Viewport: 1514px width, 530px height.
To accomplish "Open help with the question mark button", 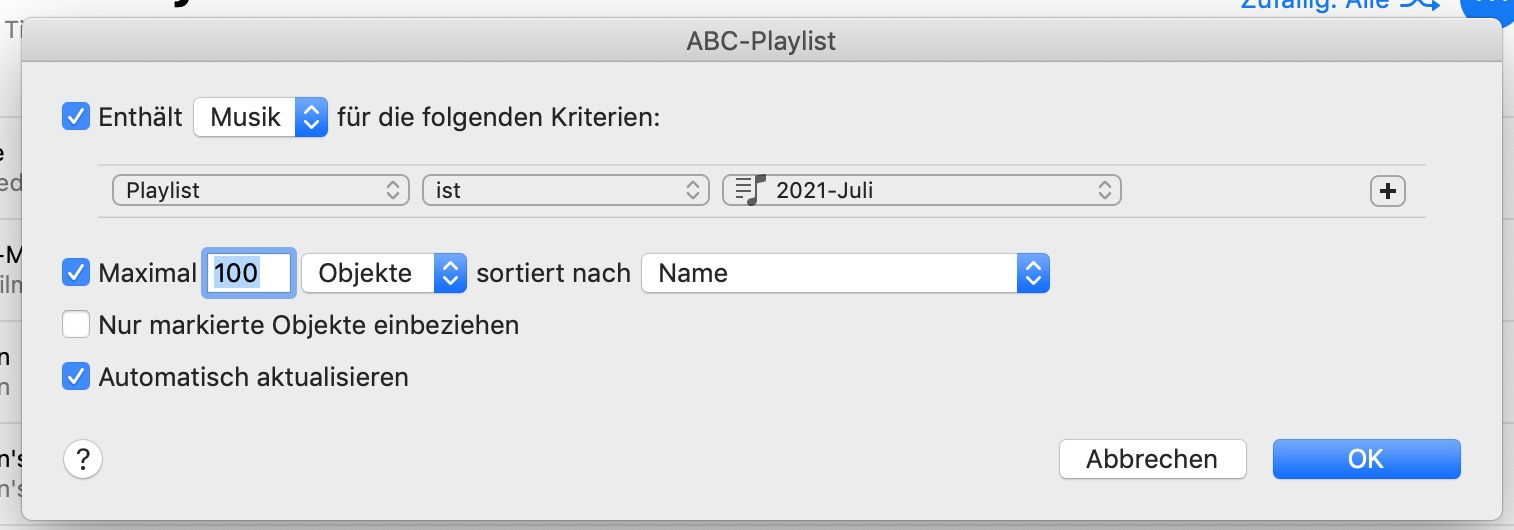I will (83, 459).
